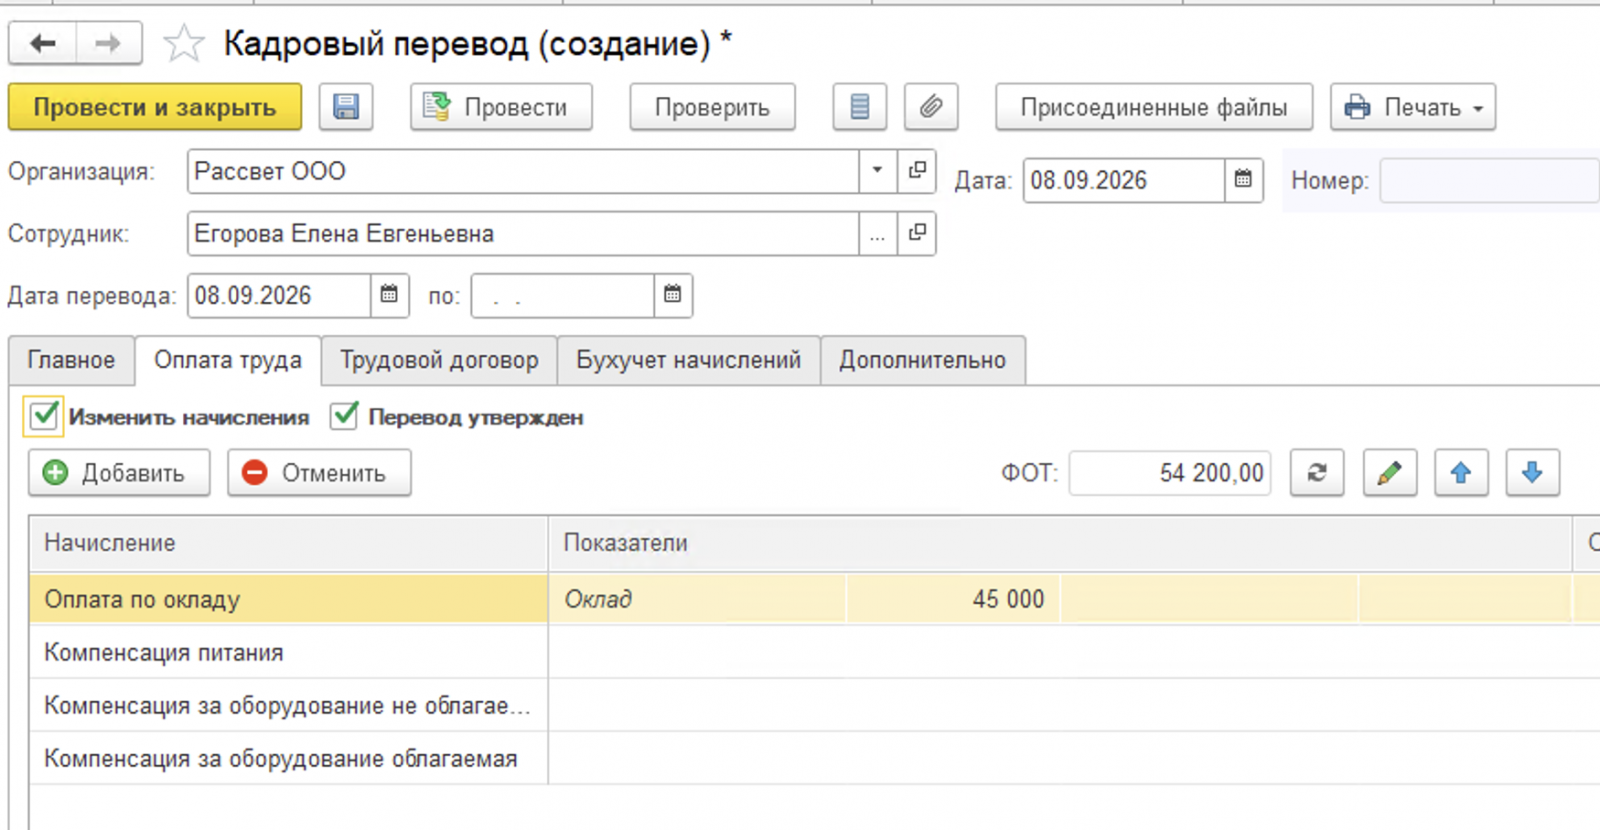
Task: Click the Номер input field
Action: point(1489,180)
